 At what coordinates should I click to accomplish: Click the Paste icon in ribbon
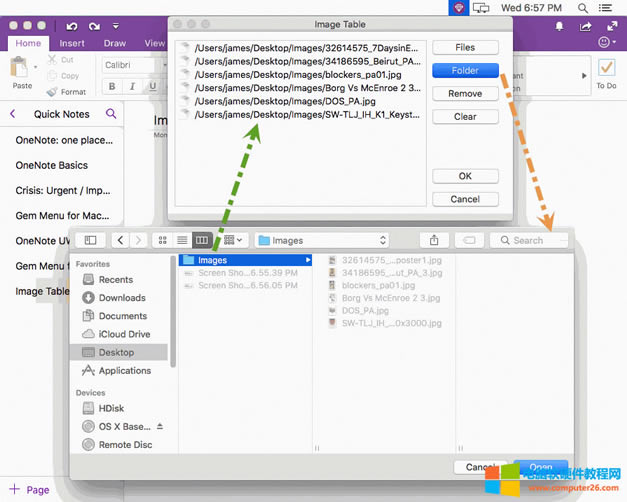(19, 71)
